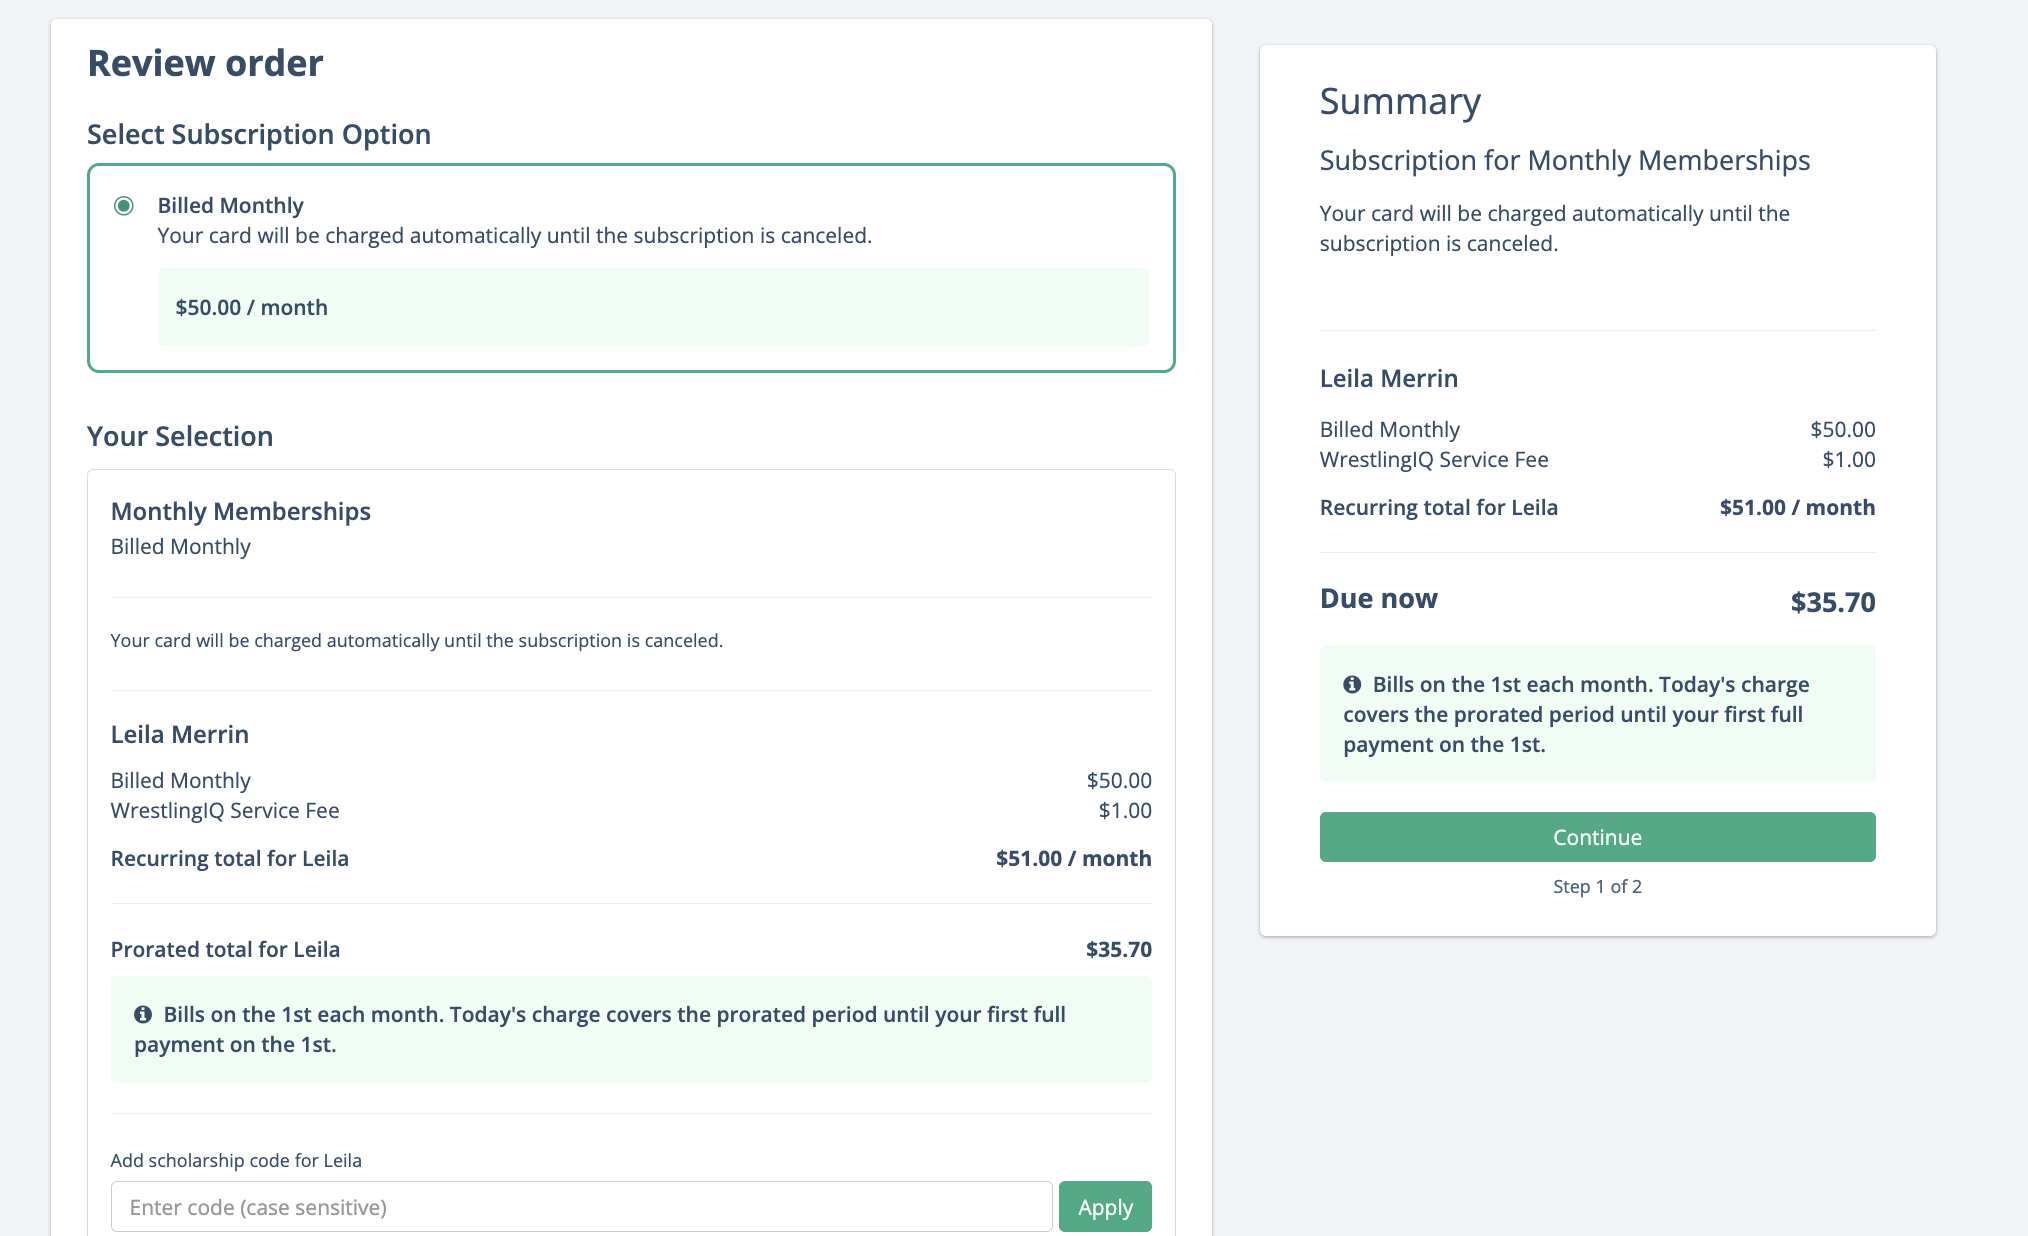Click the Select Subscription Option heading

[259, 134]
